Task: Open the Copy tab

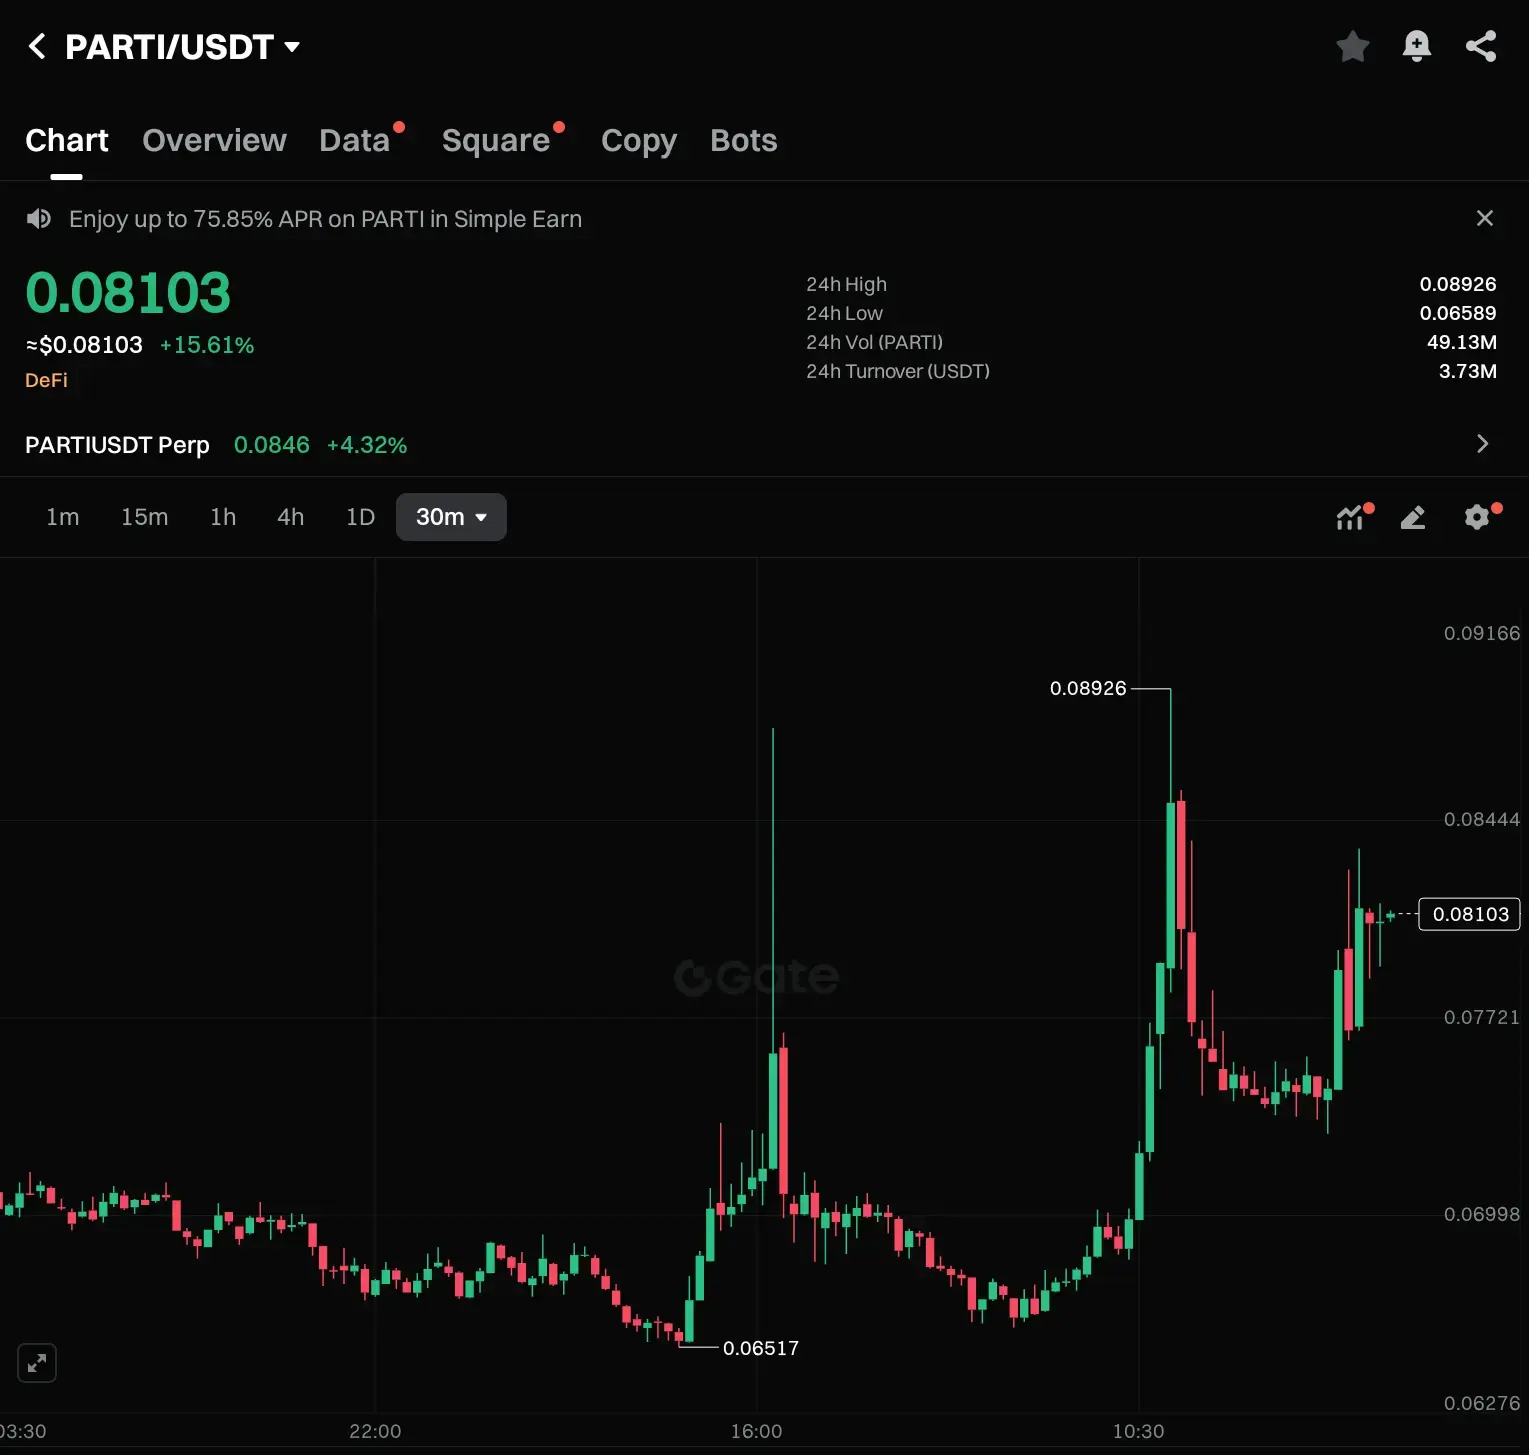Action: [x=639, y=141]
